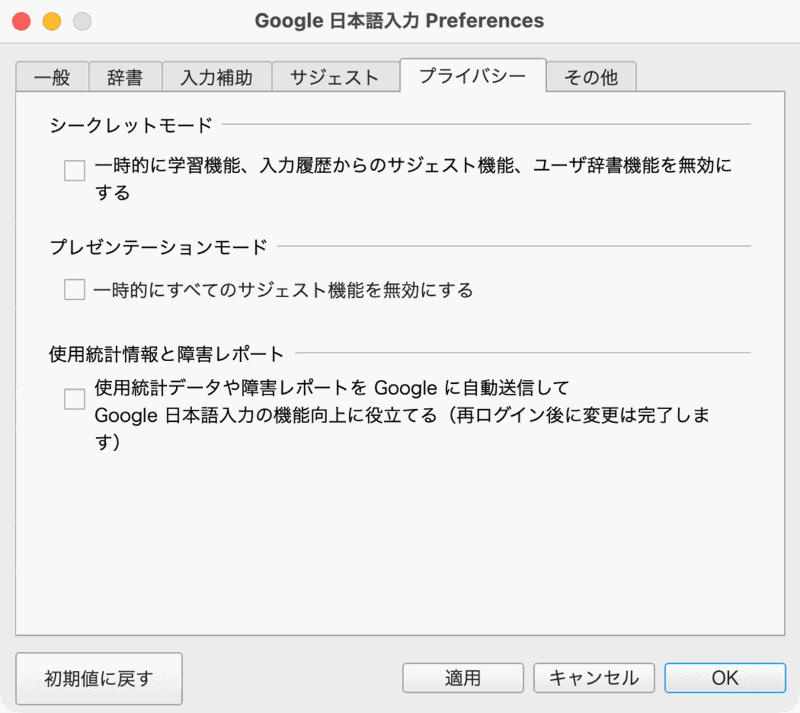The height and width of the screenshot is (713, 800).
Task: Select the 入力補助 tab
Action: pos(217,77)
